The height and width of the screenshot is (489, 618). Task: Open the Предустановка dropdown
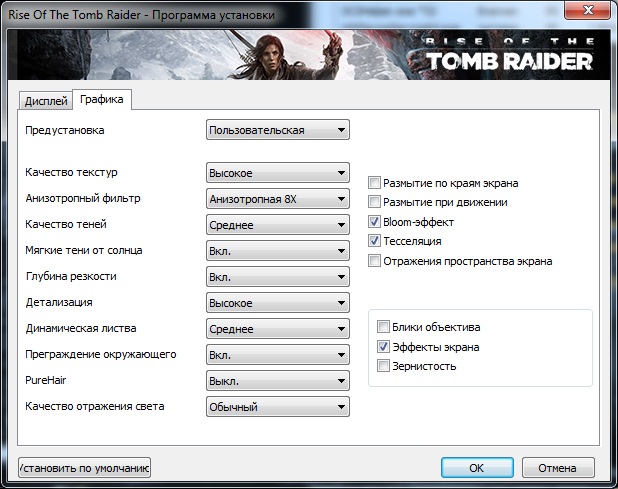click(278, 130)
